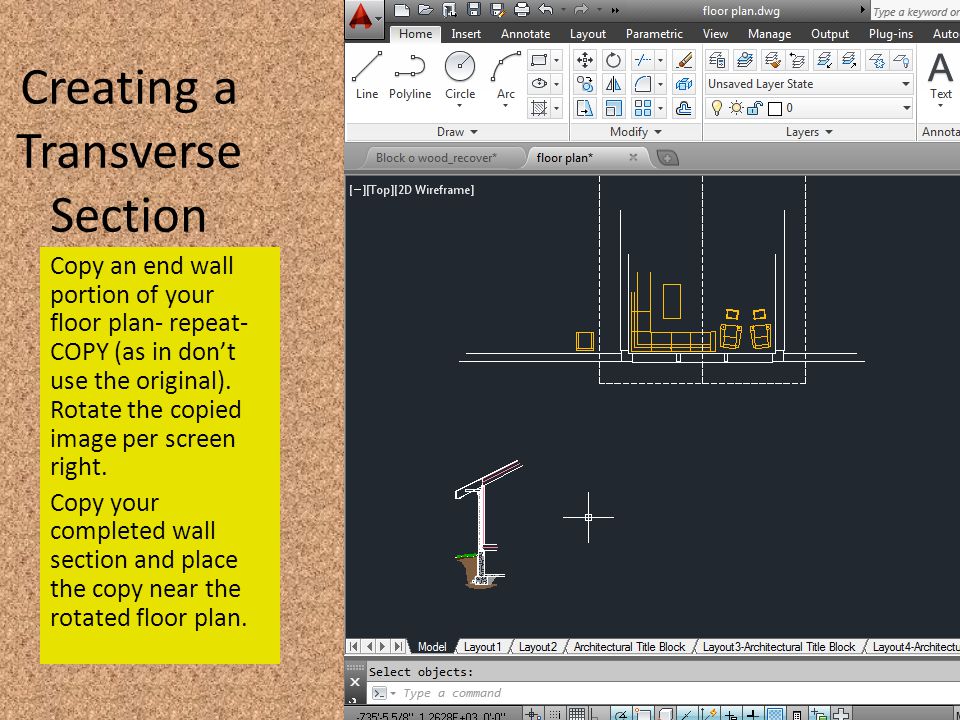Viewport: 960px width, 720px height.
Task: Select the Circle tool
Action: (x=460, y=75)
